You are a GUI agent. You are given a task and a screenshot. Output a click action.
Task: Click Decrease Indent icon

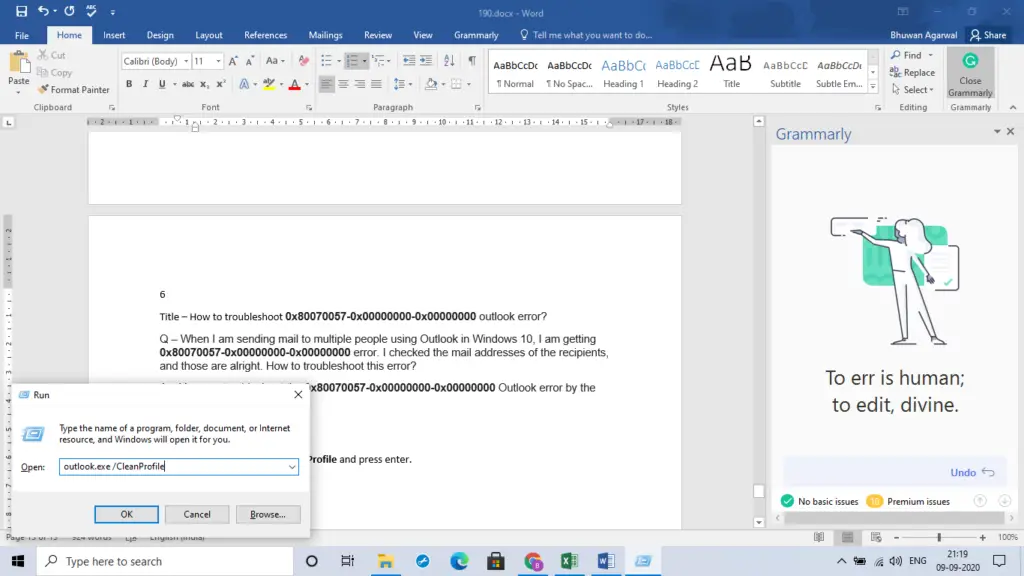[409, 61]
